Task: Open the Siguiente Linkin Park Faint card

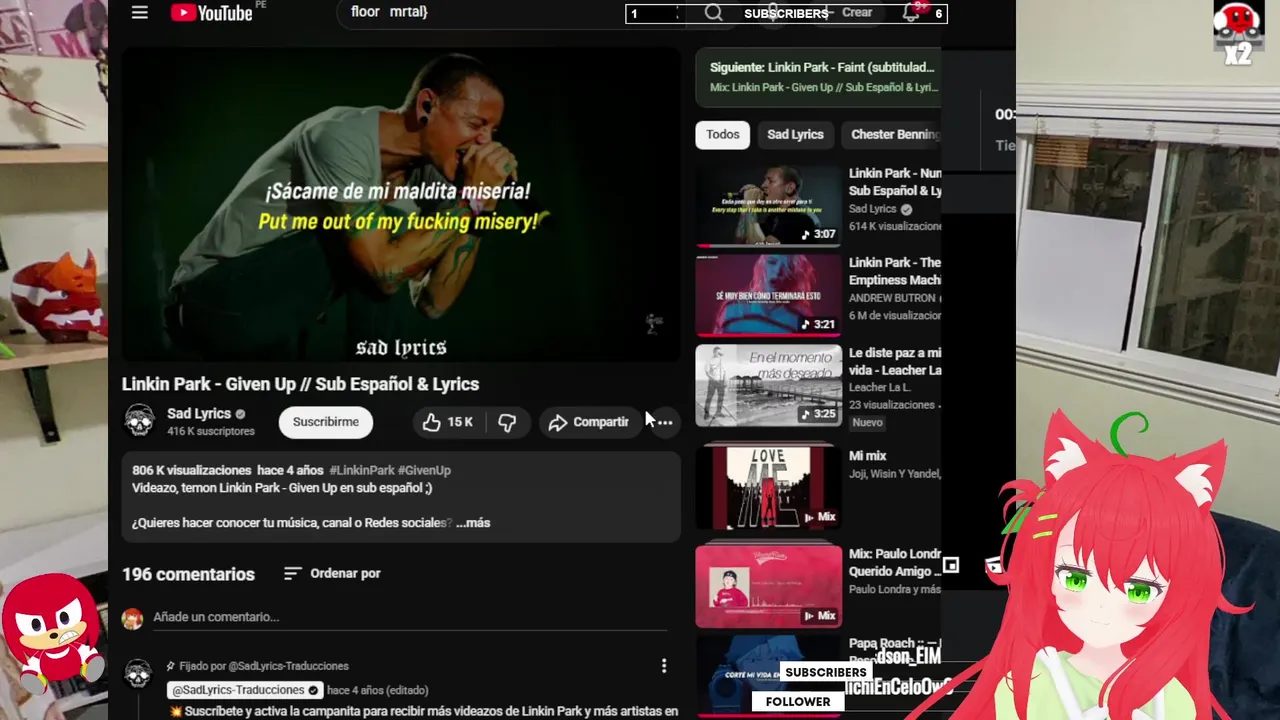Action: pyautogui.click(x=818, y=76)
